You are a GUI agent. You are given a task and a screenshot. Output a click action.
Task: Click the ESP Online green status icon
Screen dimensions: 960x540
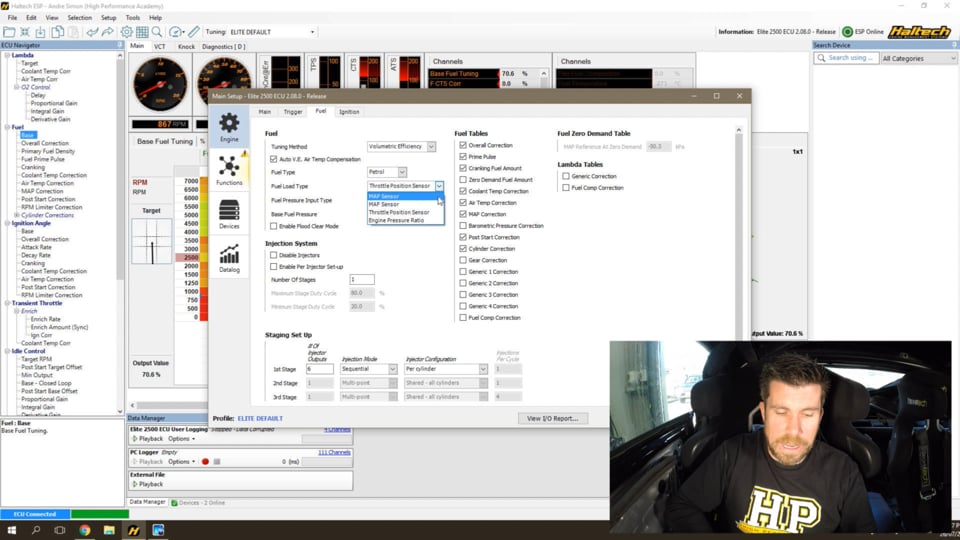[x=847, y=32]
